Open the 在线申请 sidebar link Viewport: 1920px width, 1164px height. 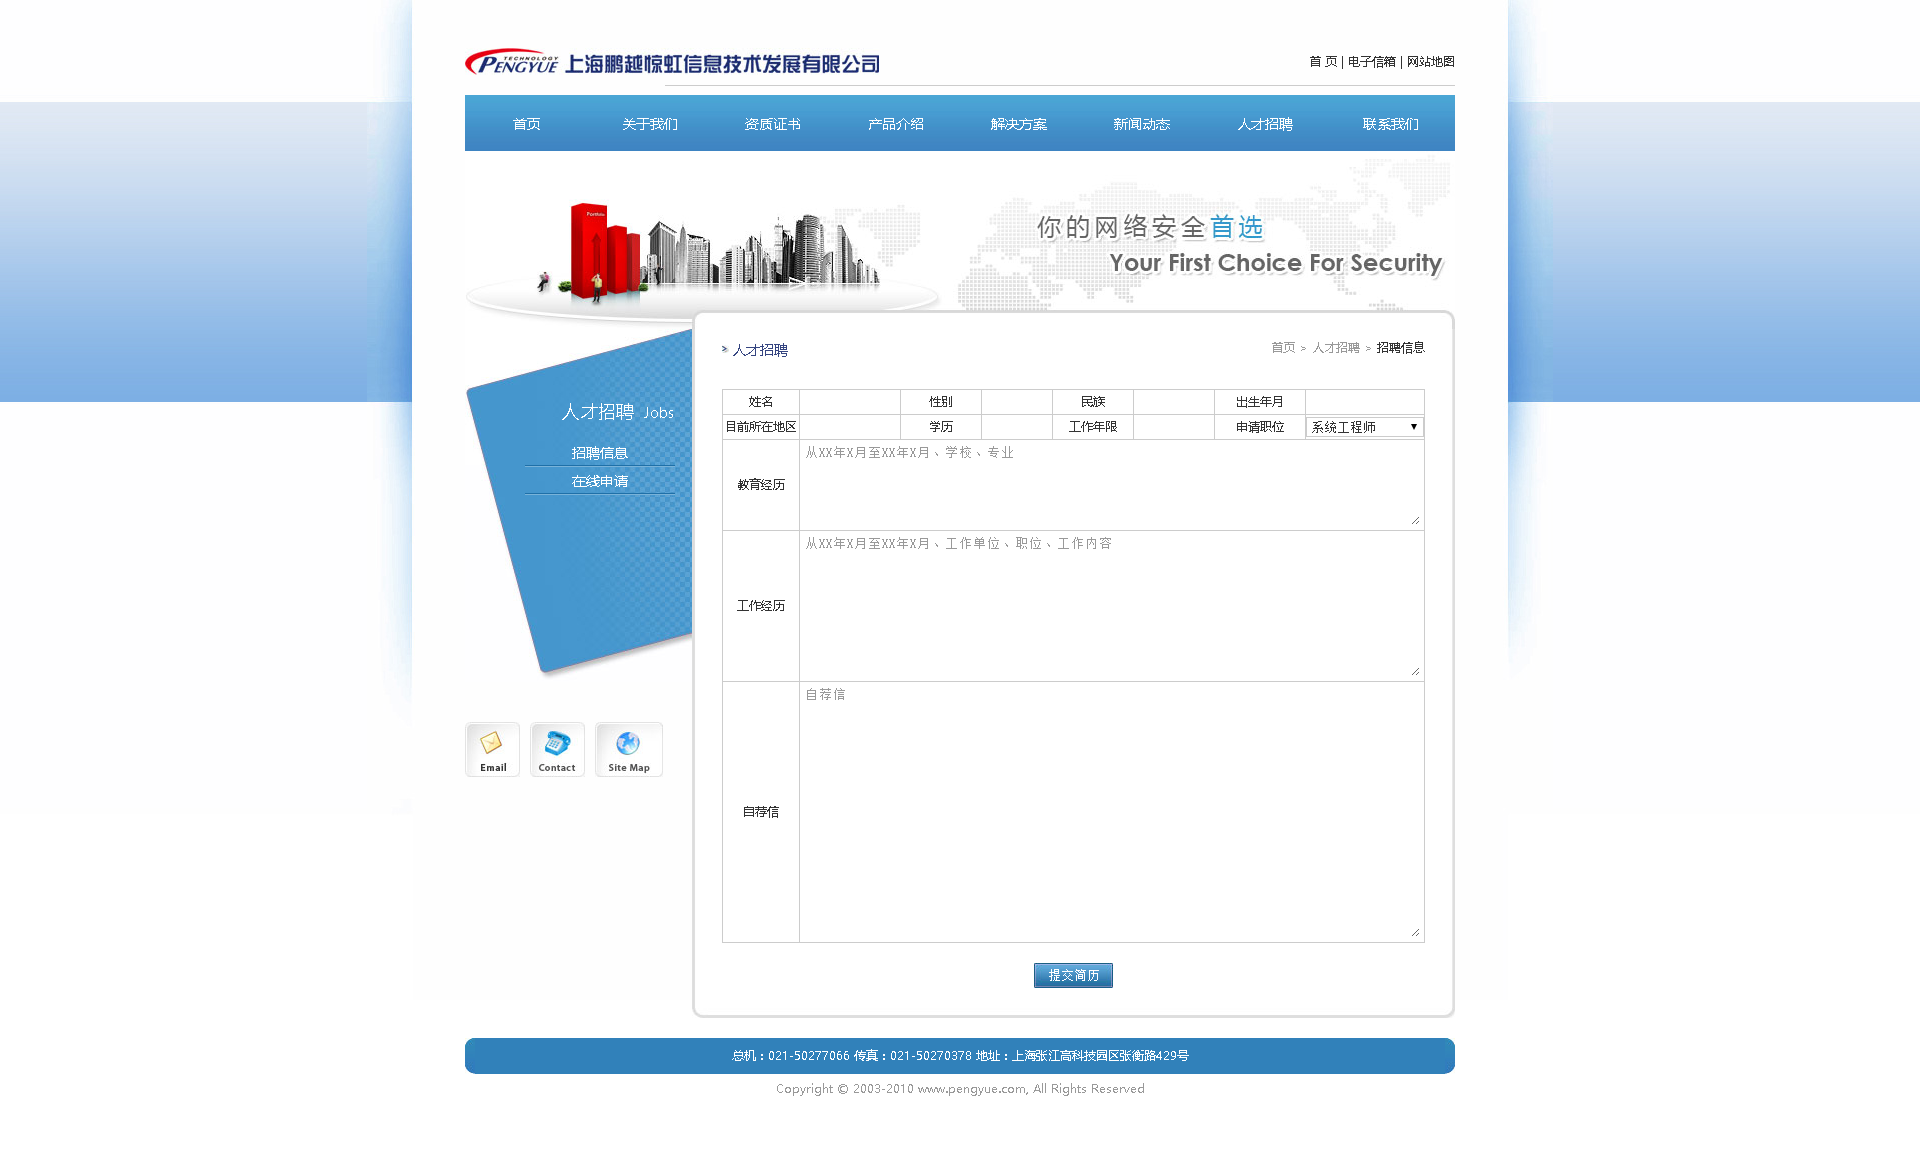[x=599, y=482]
